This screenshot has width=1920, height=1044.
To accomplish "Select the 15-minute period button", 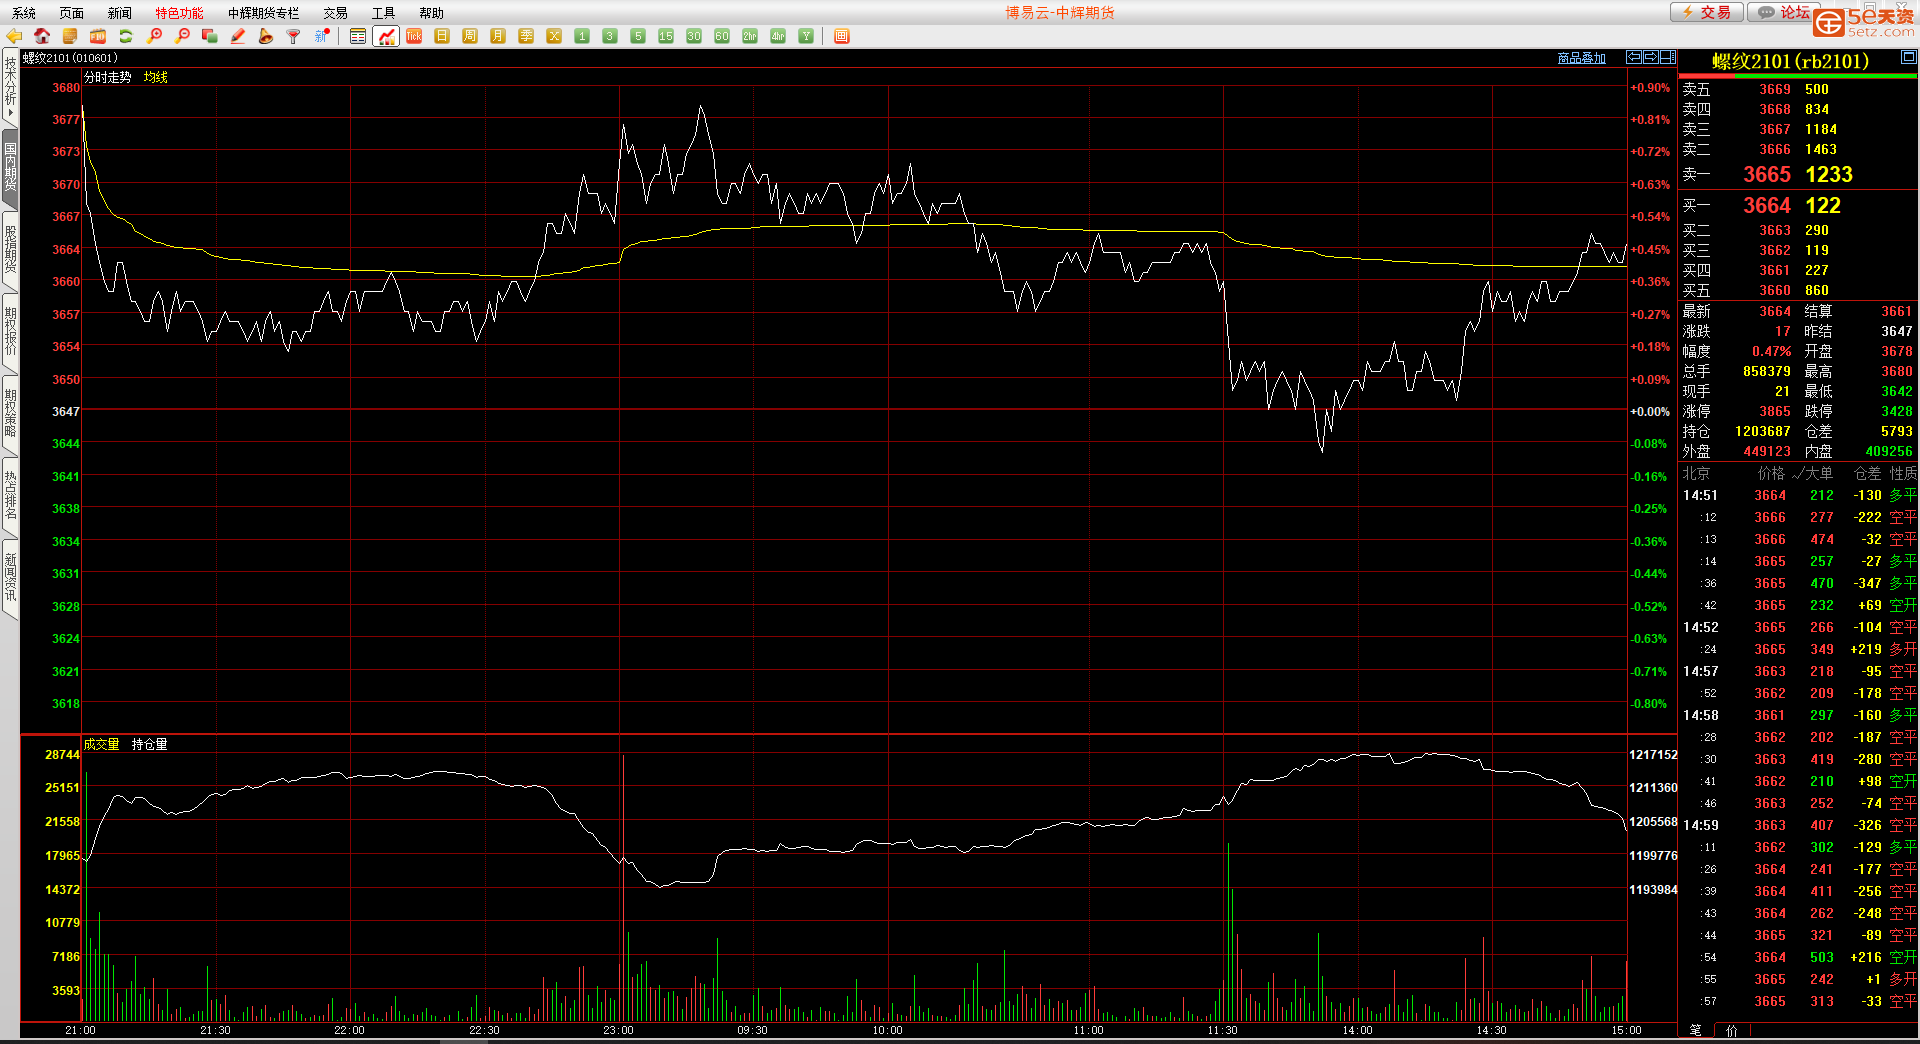I will 666,36.
